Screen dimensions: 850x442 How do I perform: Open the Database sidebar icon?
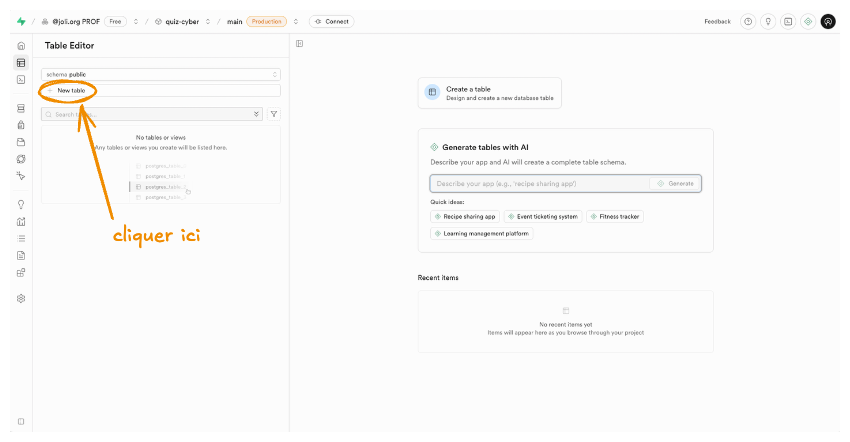tap(21, 108)
